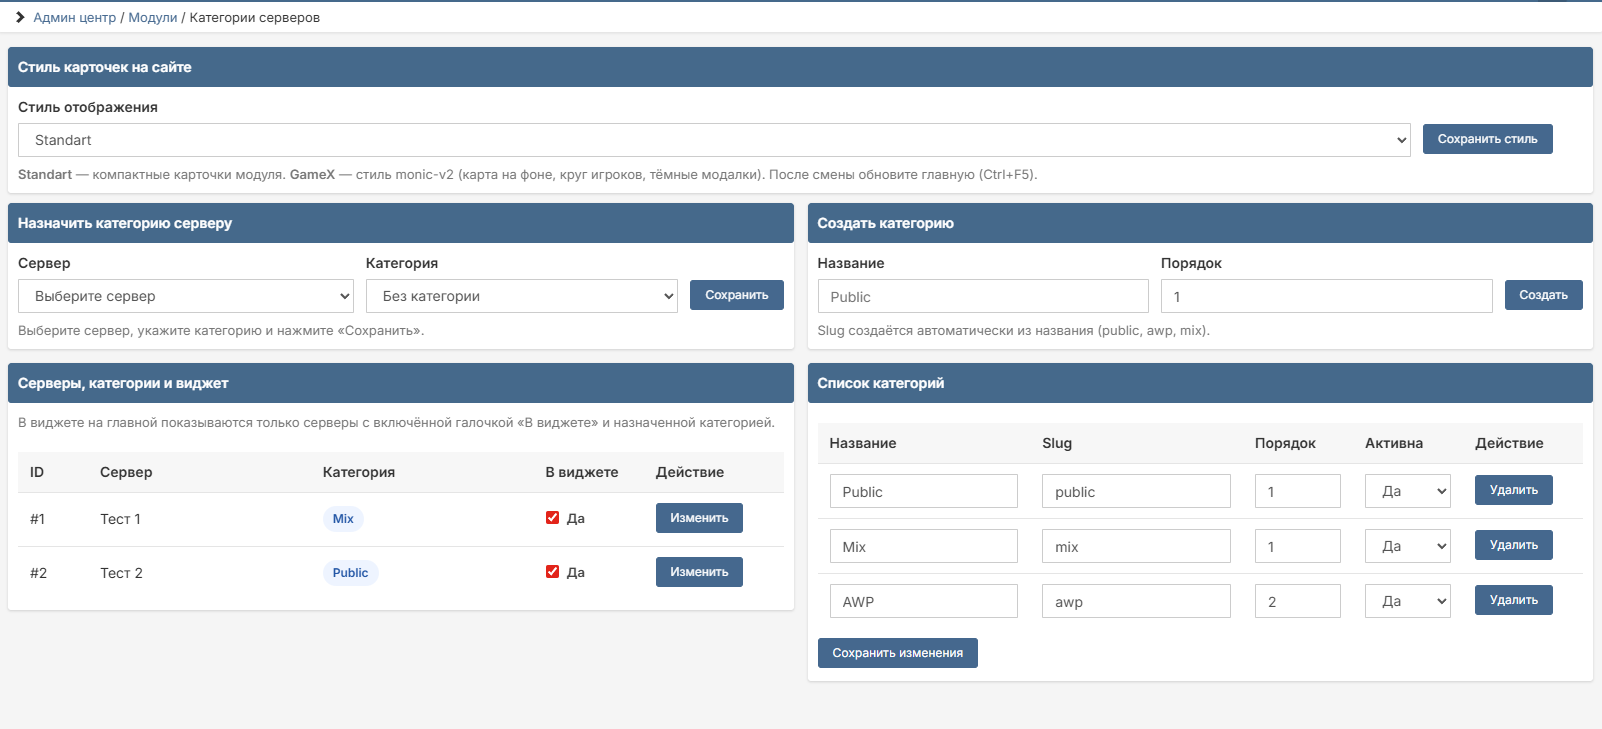Click the Создать категорию panel header
This screenshot has width=1602, height=729.
click(1200, 223)
